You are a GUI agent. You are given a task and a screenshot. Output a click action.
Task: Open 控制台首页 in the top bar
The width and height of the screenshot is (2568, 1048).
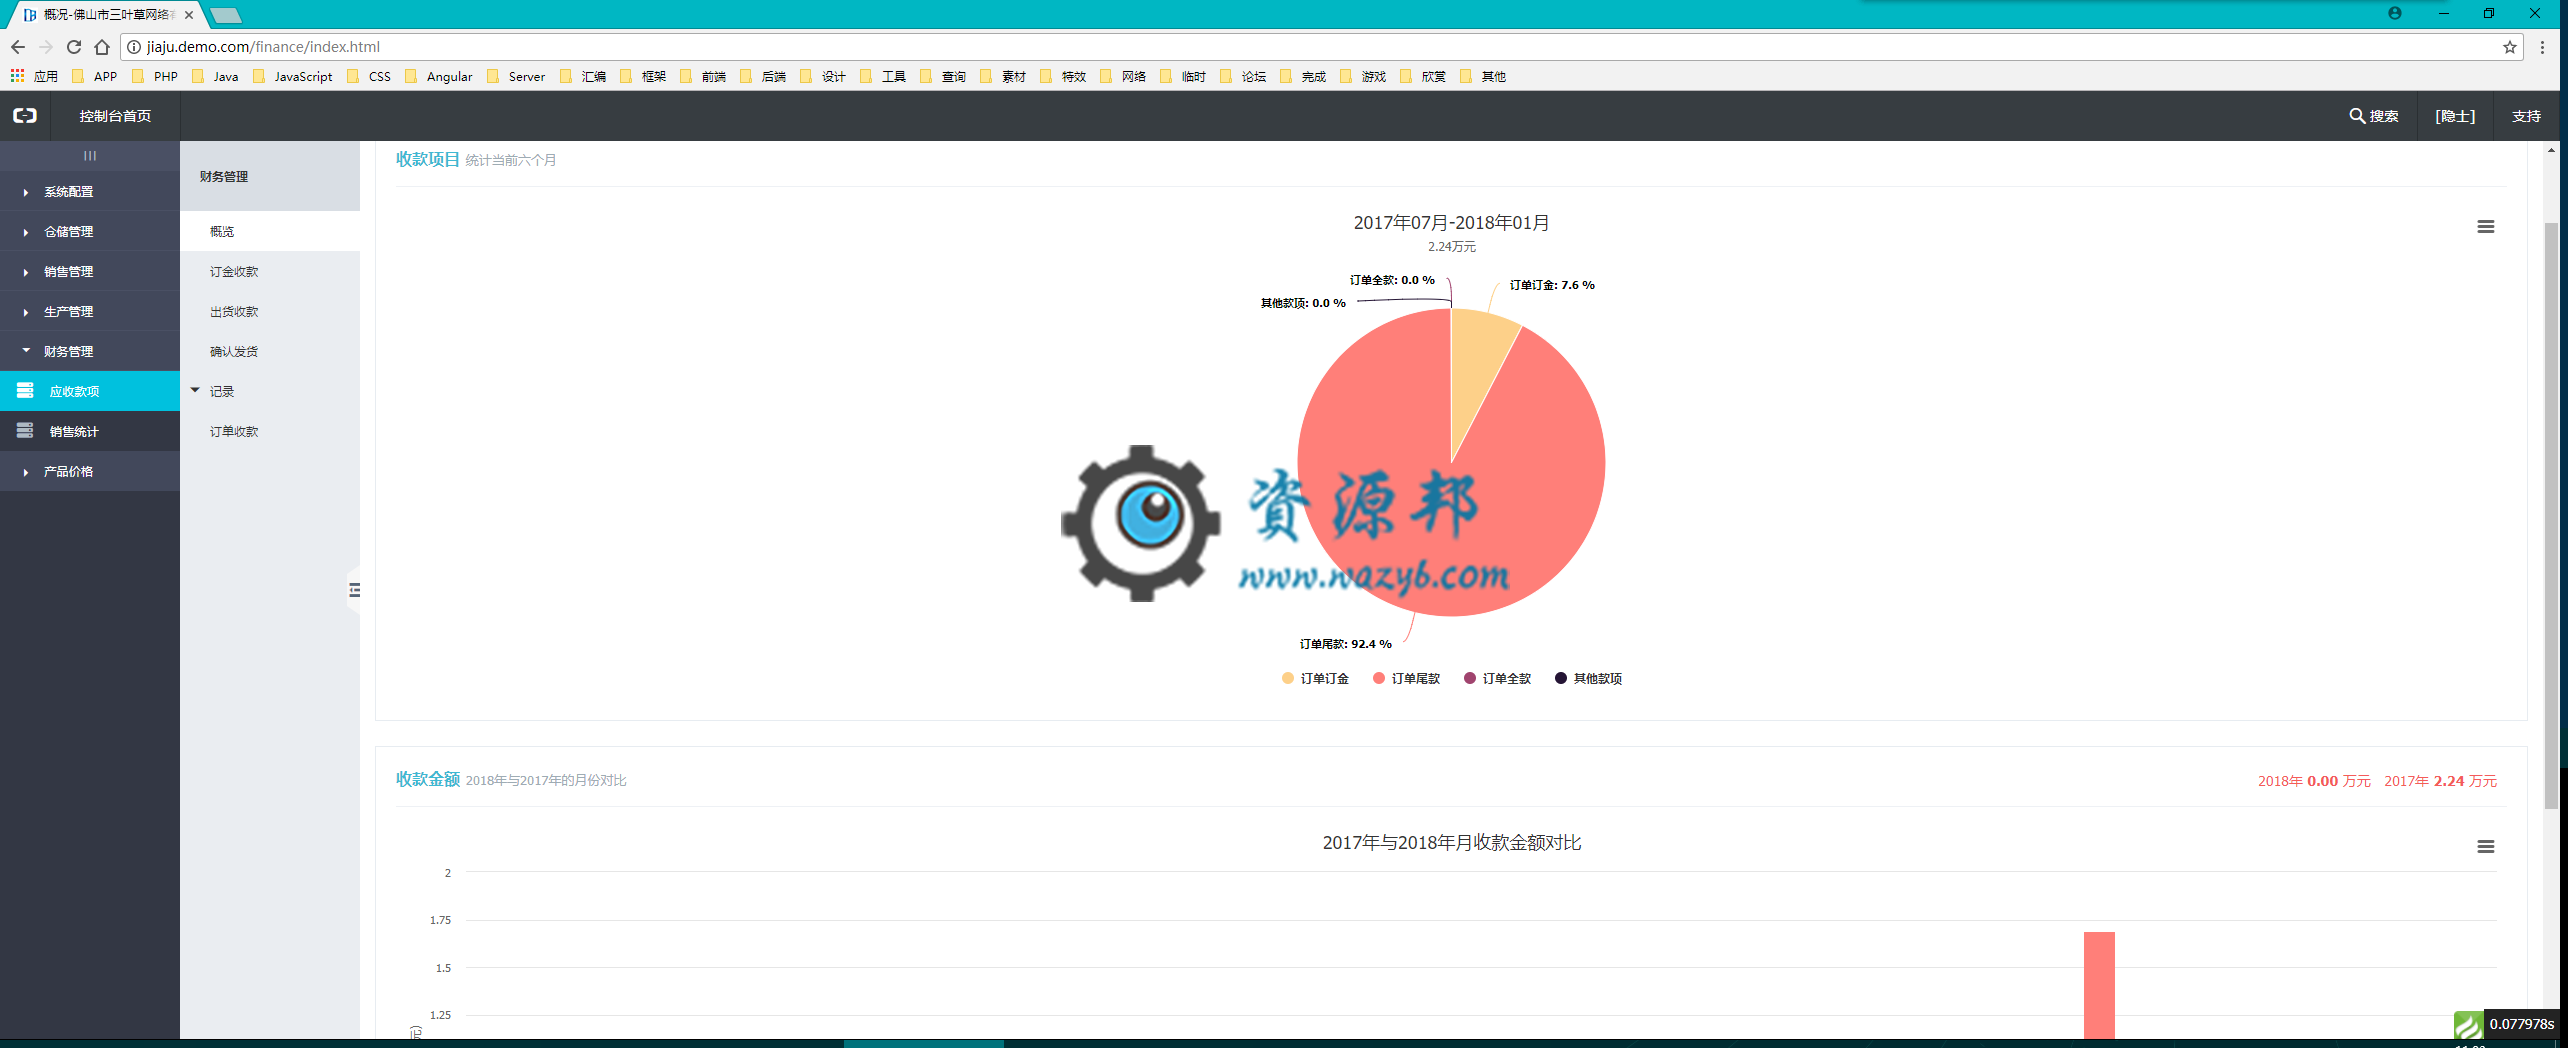tap(116, 116)
